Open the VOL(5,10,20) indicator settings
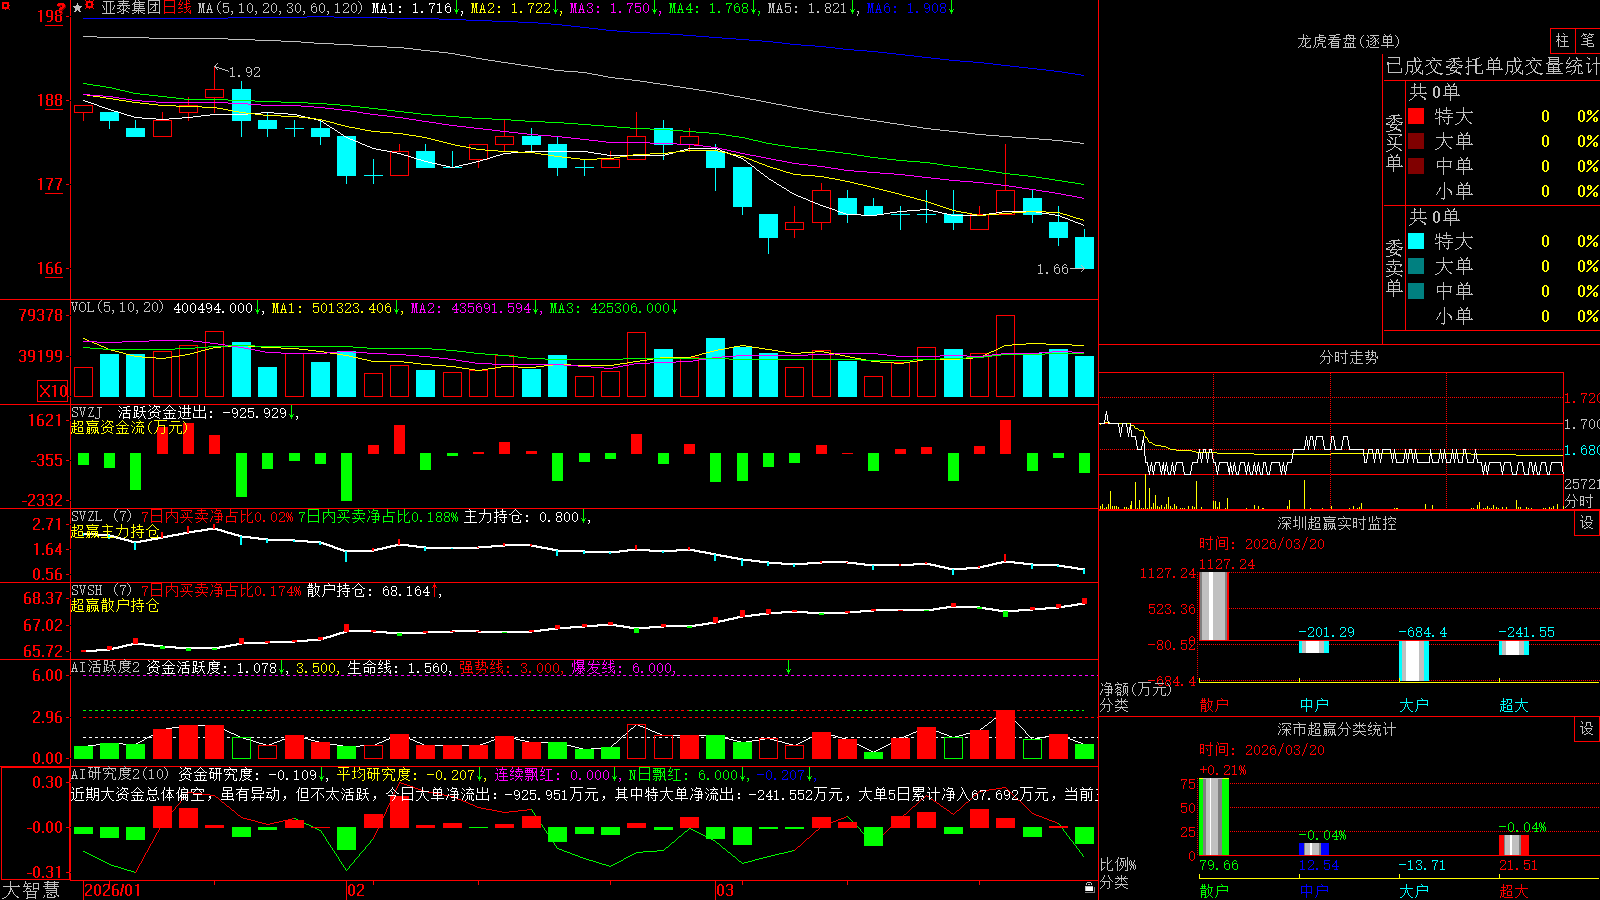Viewport: 1600px width, 900px height. tap(117, 308)
